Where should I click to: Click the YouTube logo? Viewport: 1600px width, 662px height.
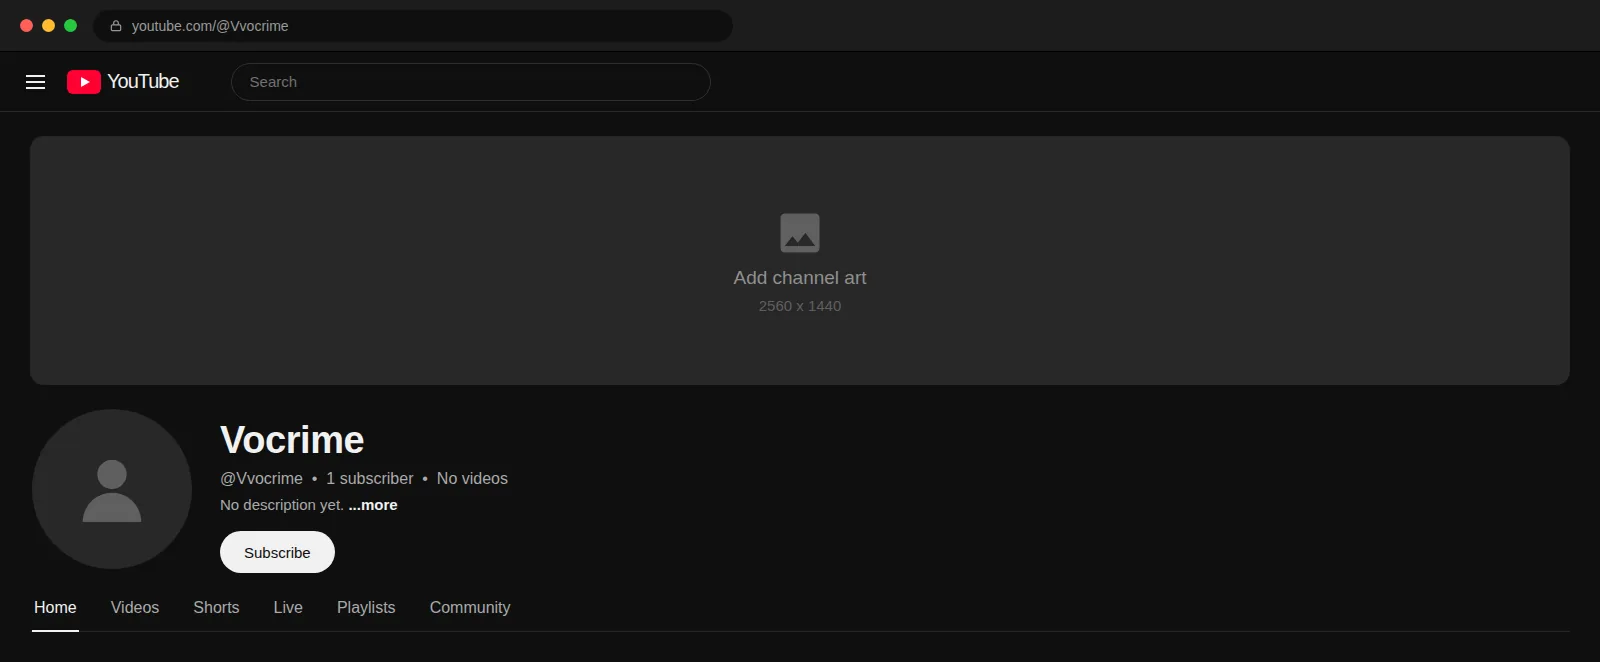click(x=123, y=82)
